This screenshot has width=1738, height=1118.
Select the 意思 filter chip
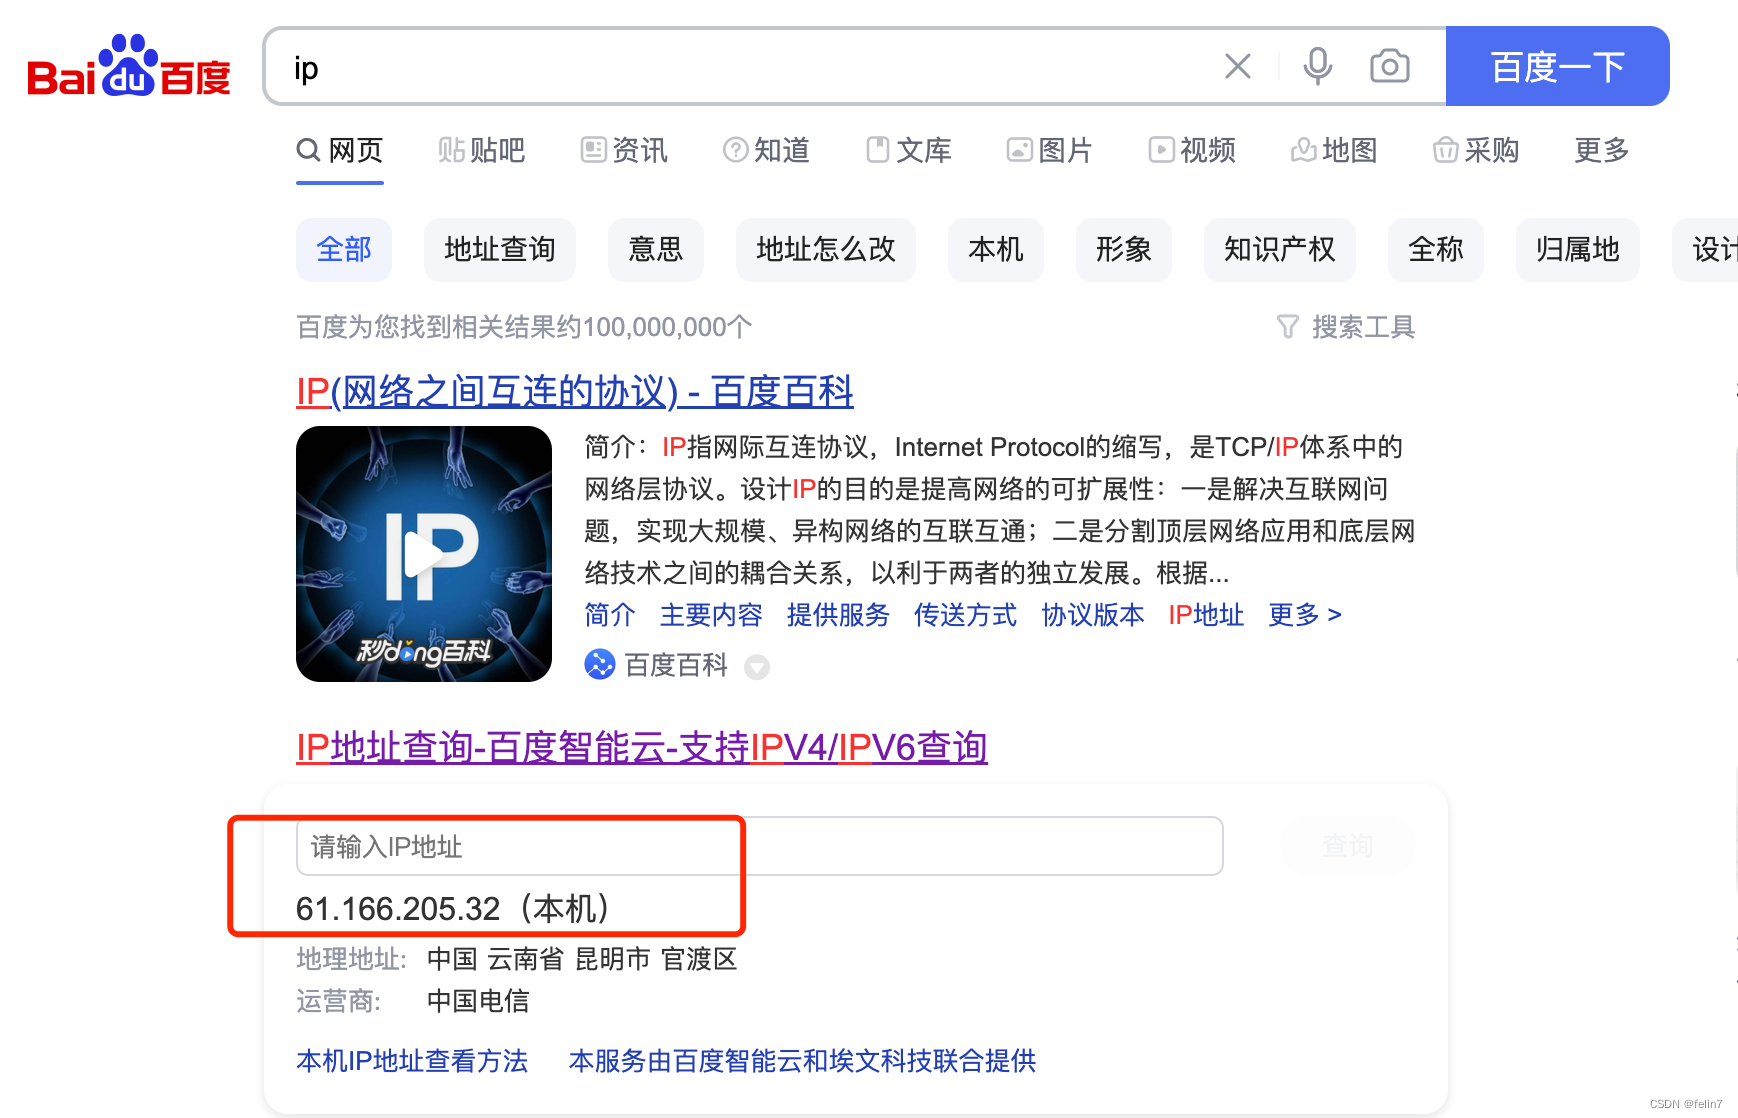pyautogui.click(x=656, y=250)
